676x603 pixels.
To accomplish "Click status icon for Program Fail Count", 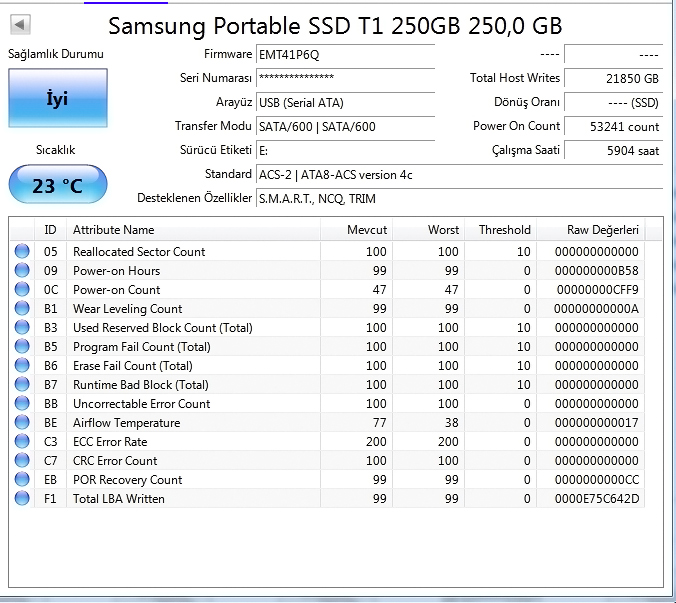I will point(22,346).
